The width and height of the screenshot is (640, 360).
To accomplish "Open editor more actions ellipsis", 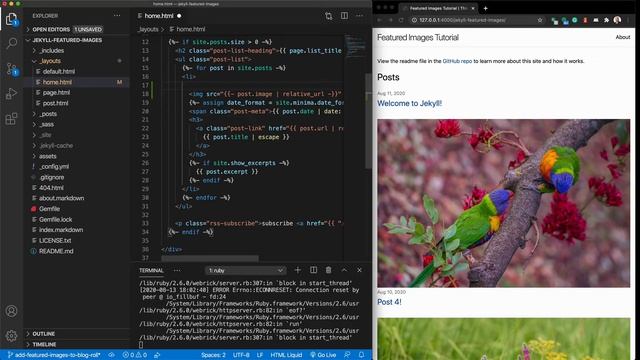I will [x=360, y=16].
